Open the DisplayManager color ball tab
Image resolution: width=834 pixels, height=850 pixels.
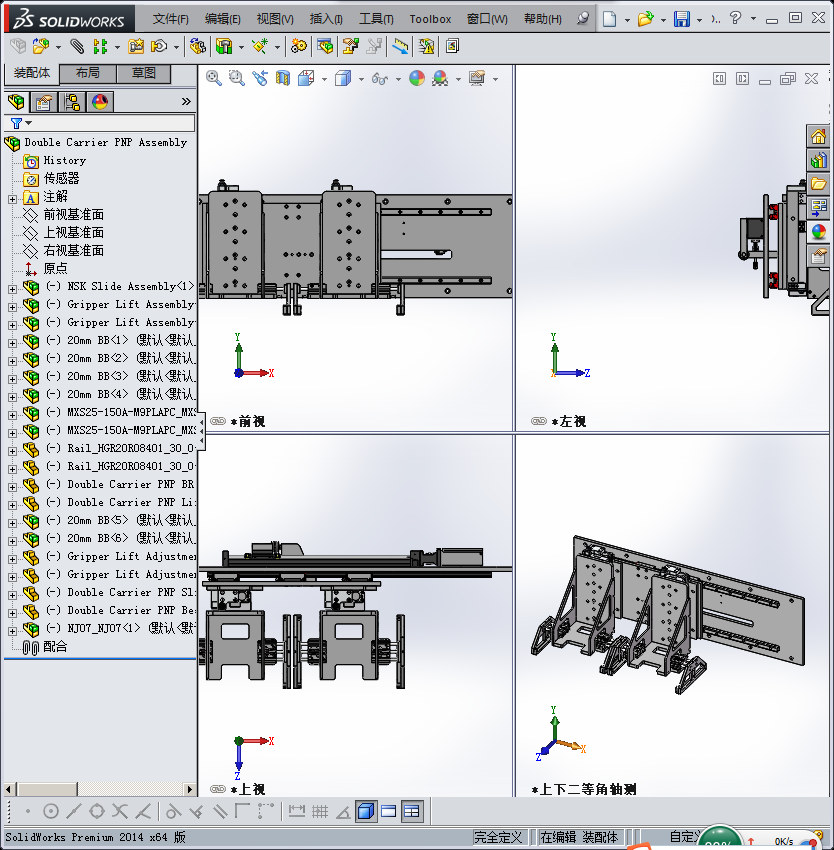[100, 101]
